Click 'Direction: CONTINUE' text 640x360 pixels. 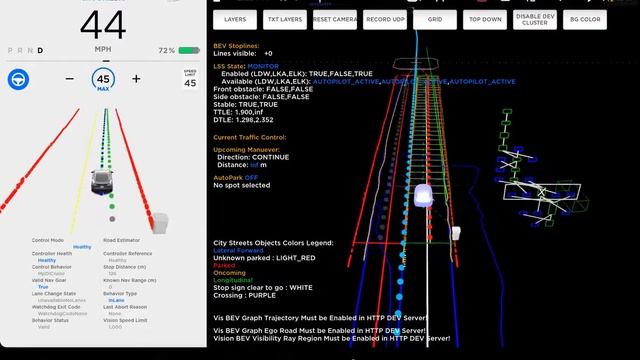pos(253,158)
